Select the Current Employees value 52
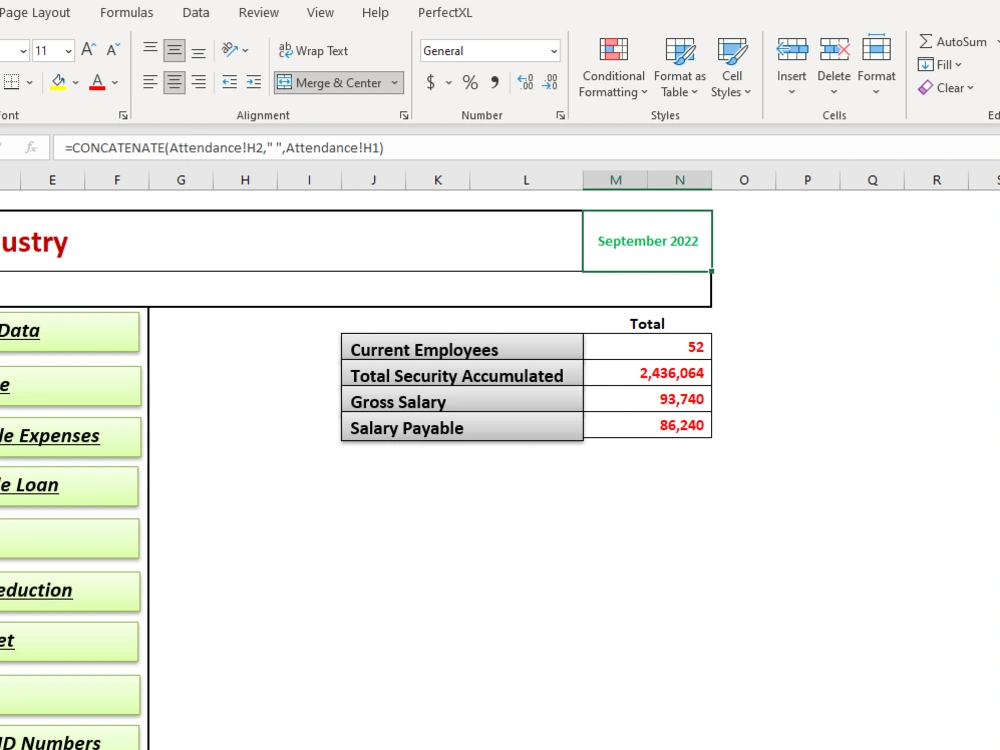Screen dimensions: 1000x750 point(647,347)
